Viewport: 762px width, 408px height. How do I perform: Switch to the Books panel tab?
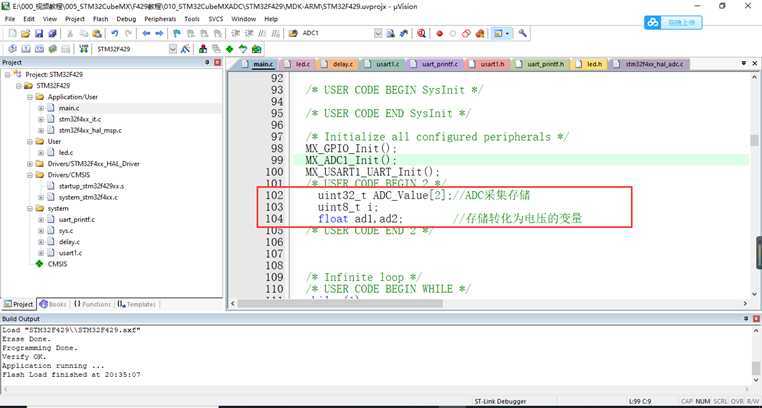pos(53,304)
